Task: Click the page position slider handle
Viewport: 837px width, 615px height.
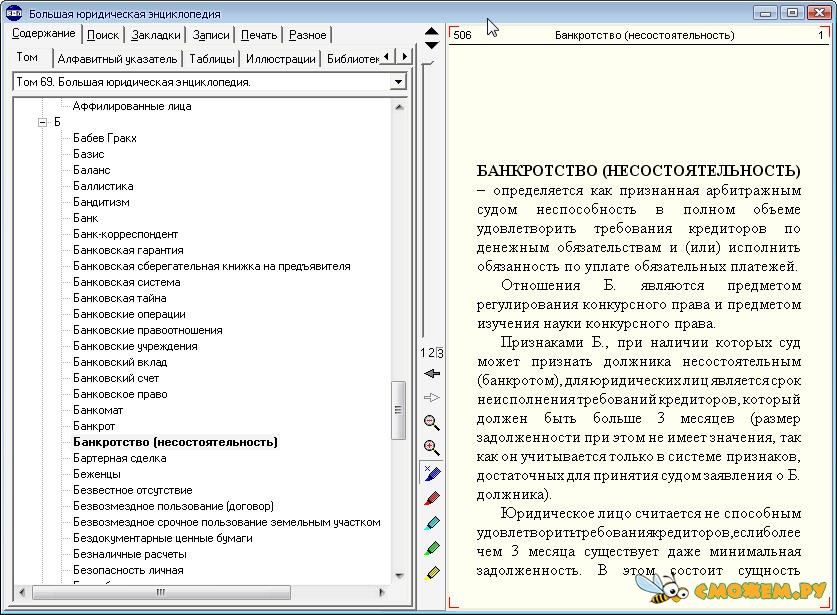Action: pos(428,65)
